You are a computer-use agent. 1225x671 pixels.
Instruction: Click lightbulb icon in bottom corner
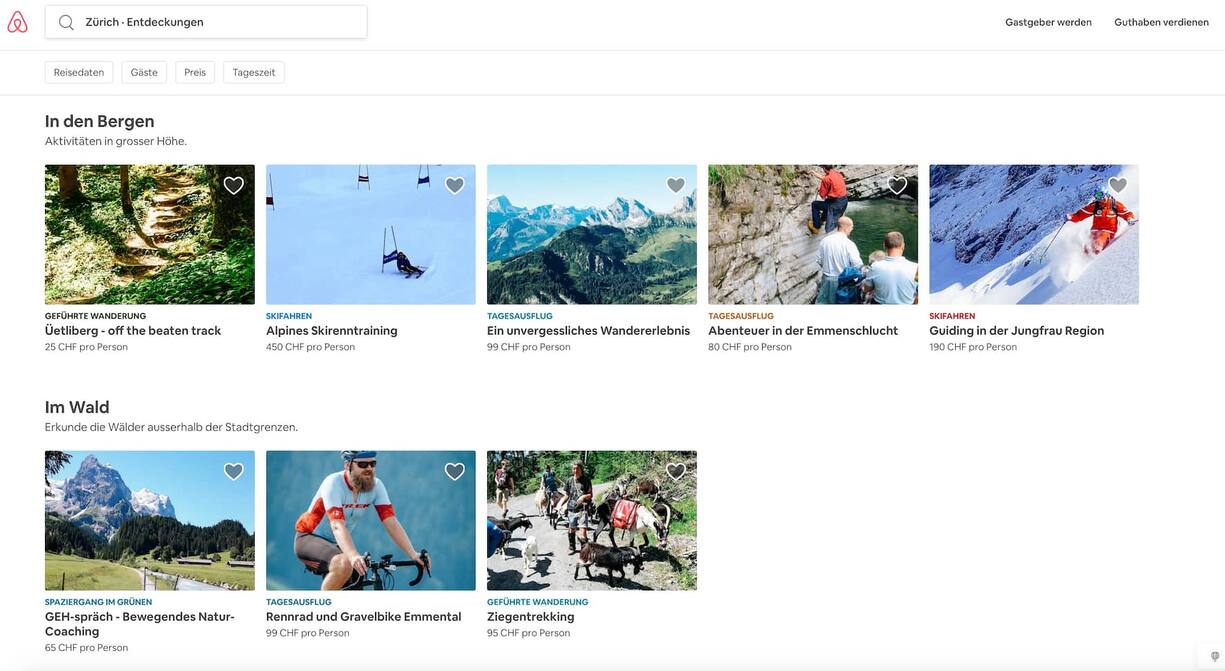point(1215,656)
